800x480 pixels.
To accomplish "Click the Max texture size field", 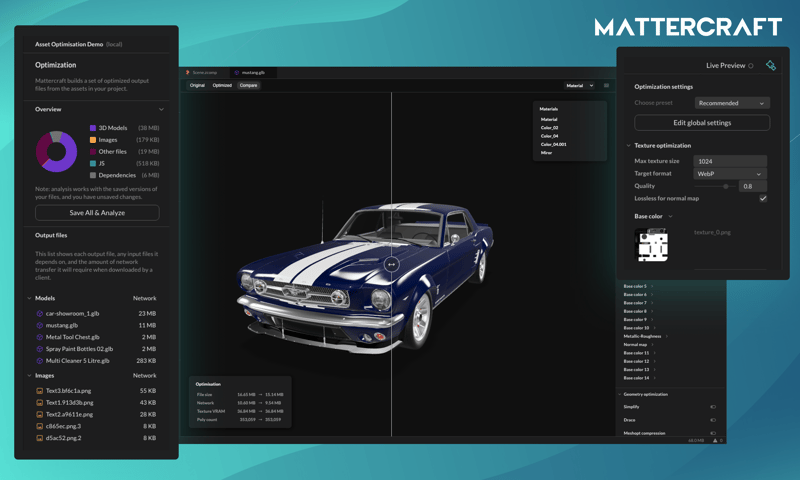I will click(730, 161).
